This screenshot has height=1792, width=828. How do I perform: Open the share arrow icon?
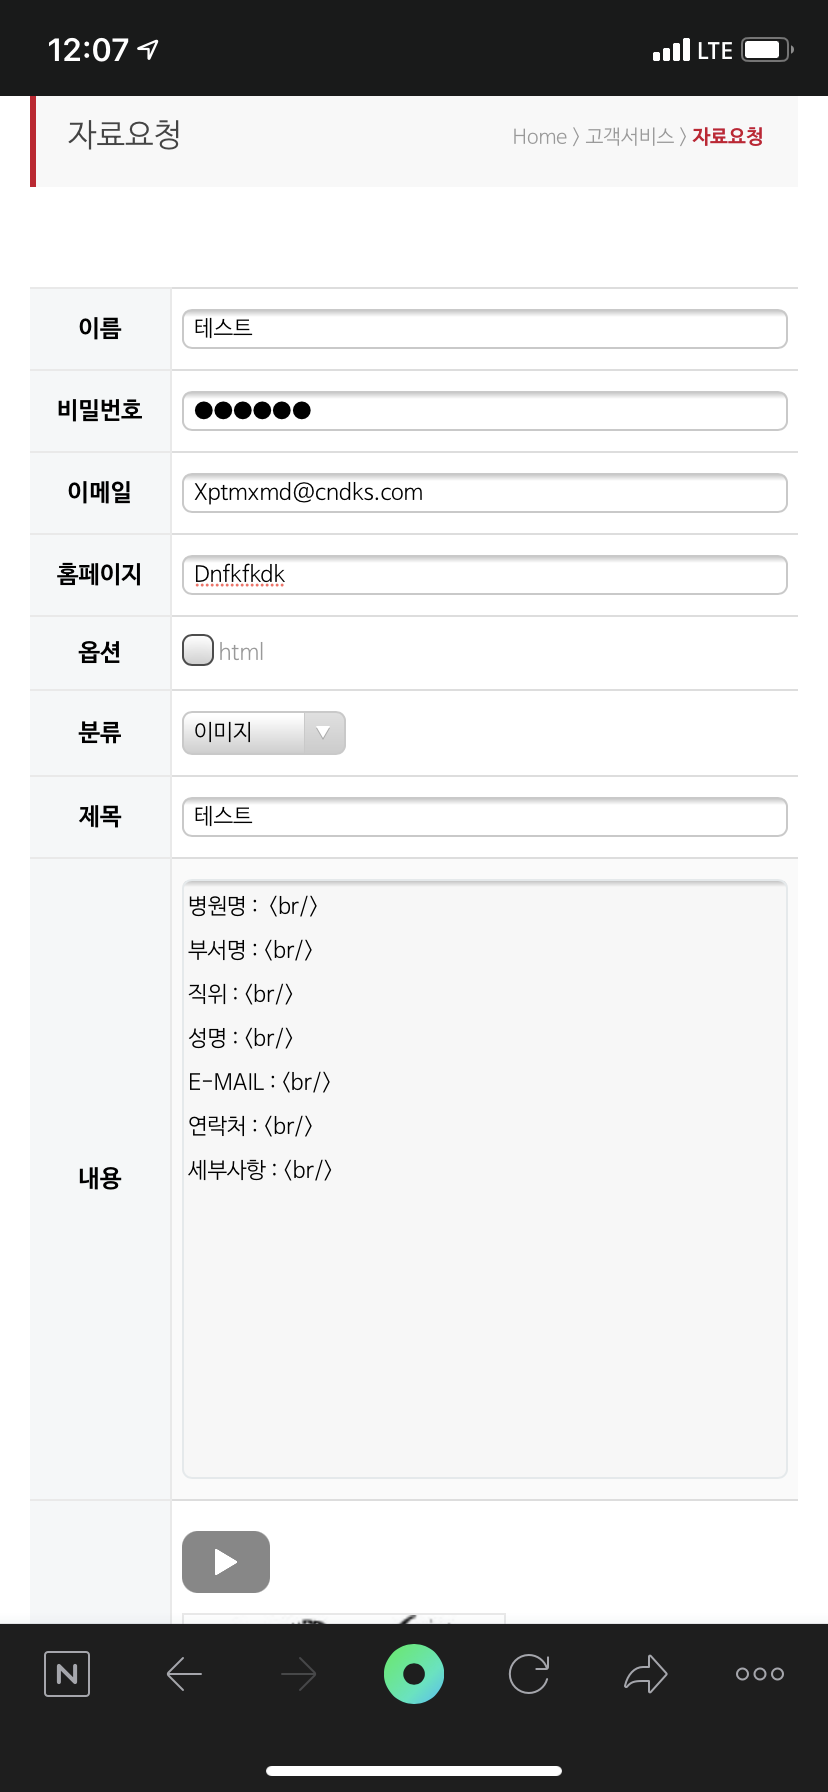[x=645, y=1674]
